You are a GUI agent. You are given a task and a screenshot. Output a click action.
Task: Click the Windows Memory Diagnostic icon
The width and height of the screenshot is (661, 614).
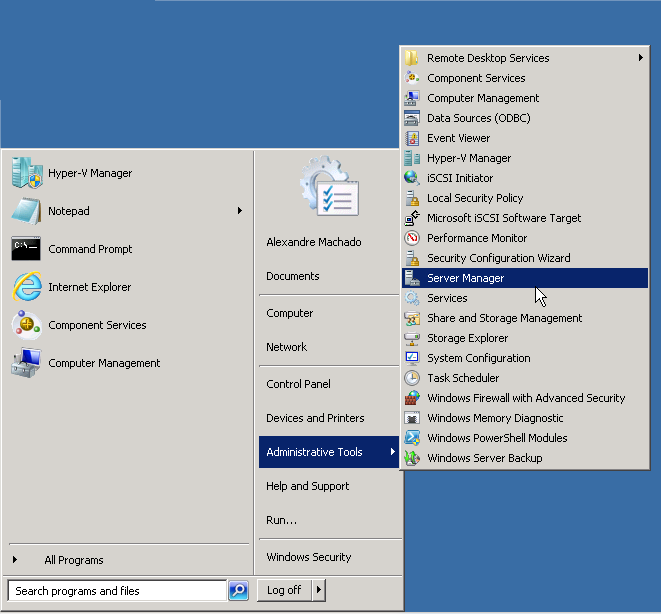[x=412, y=418]
